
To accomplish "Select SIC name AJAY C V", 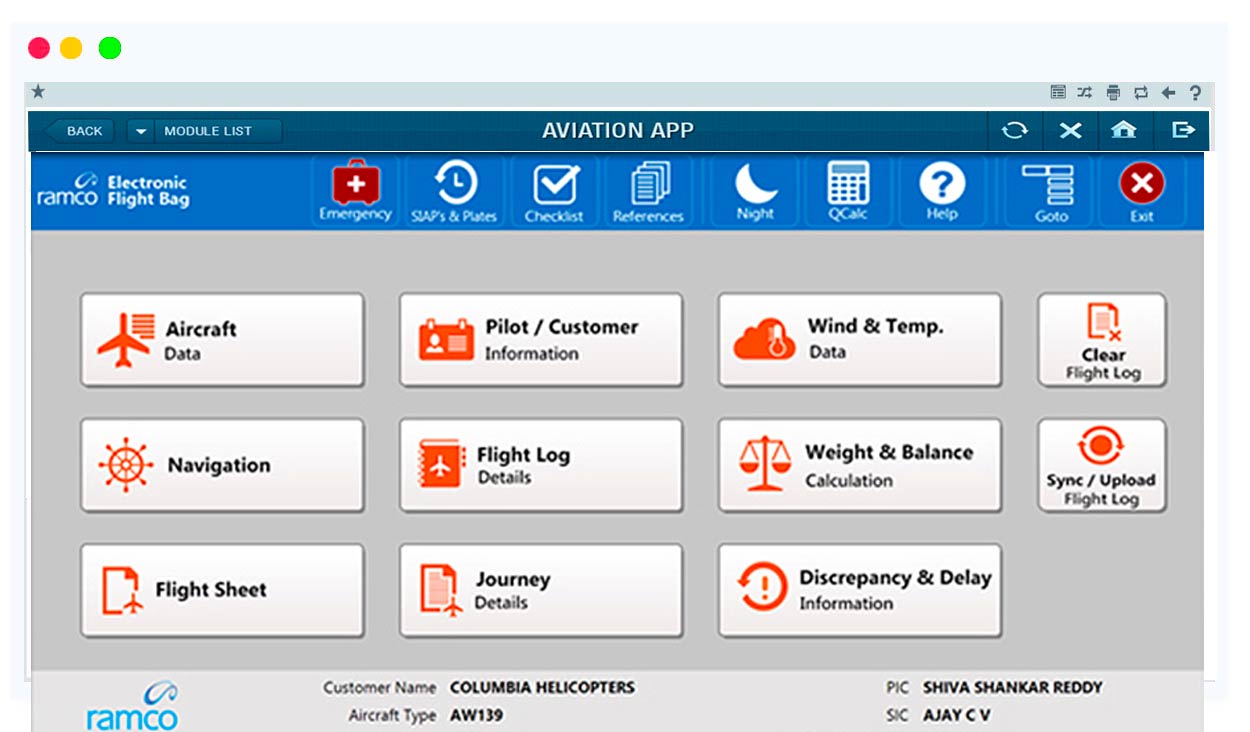I will (956, 716).
